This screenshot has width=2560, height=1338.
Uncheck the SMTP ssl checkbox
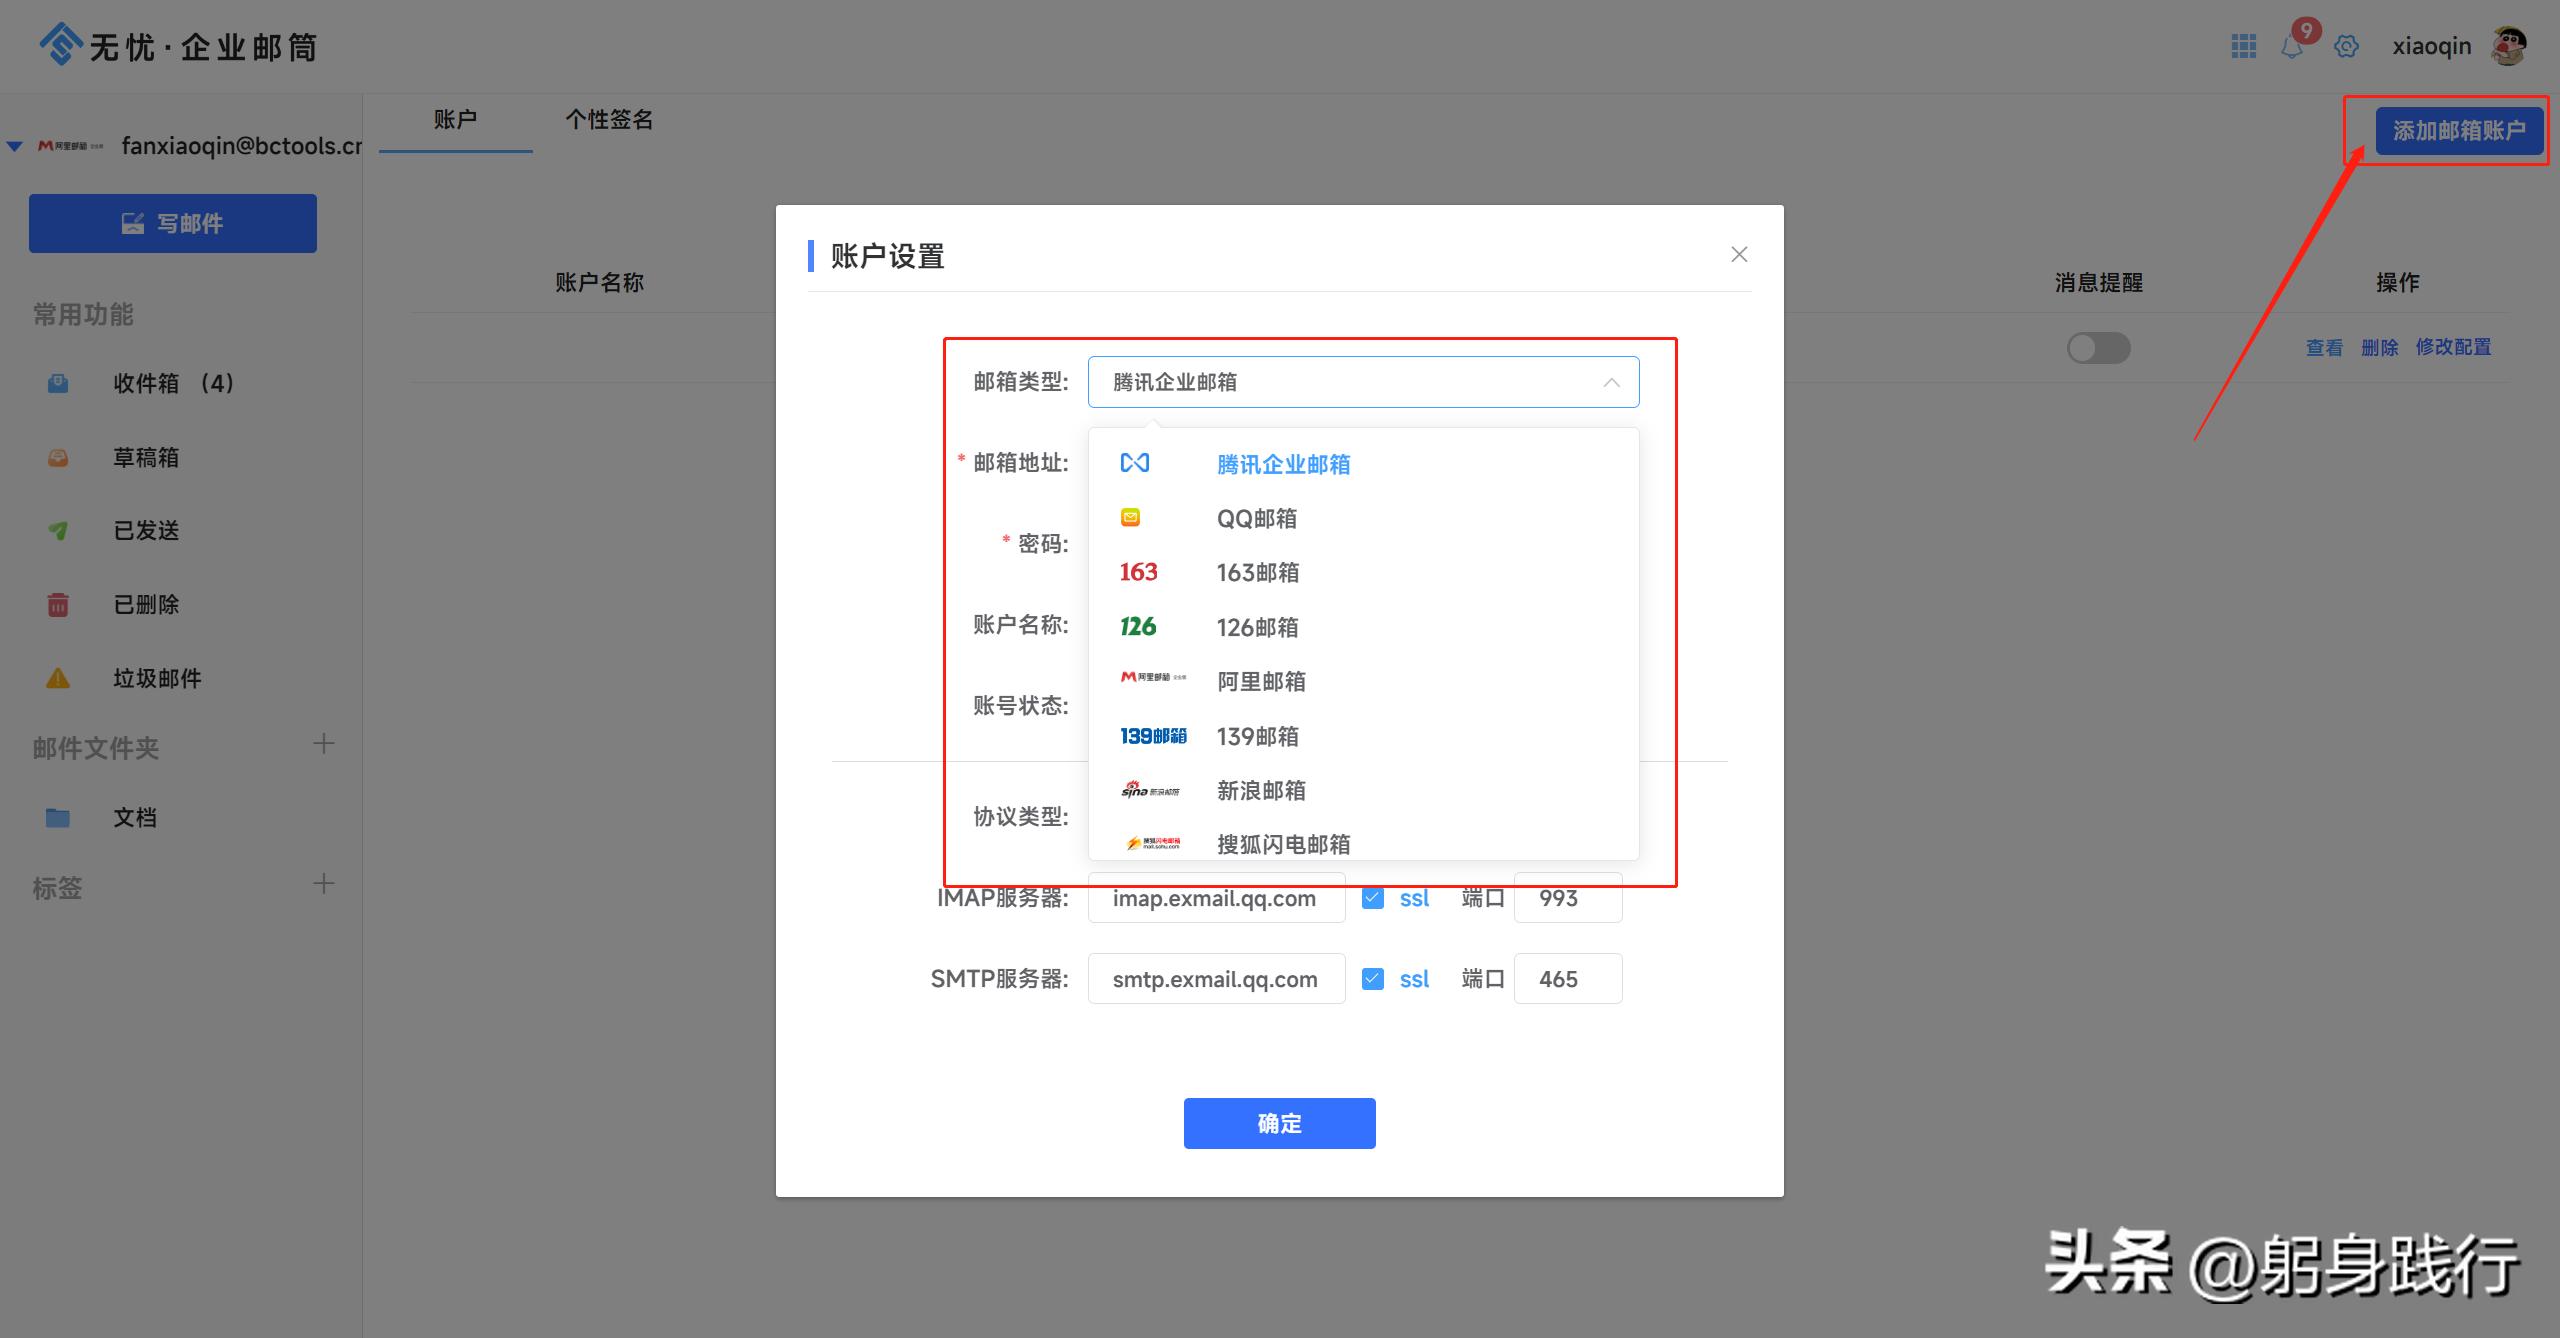click(x=1372, y=978)
